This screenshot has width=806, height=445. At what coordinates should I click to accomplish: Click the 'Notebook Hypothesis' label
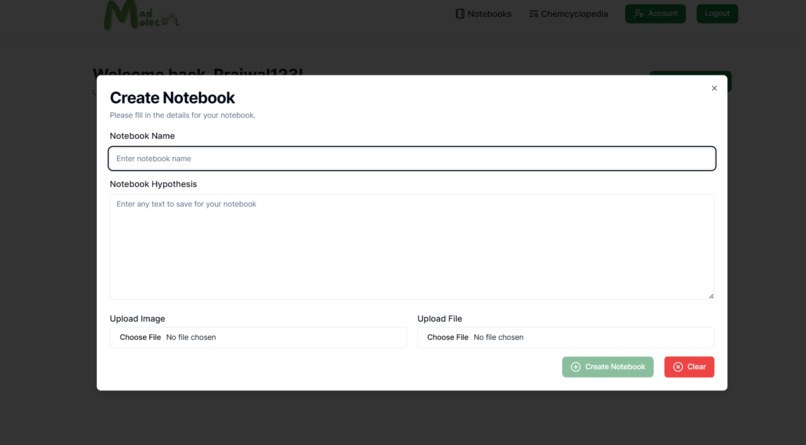153,184
